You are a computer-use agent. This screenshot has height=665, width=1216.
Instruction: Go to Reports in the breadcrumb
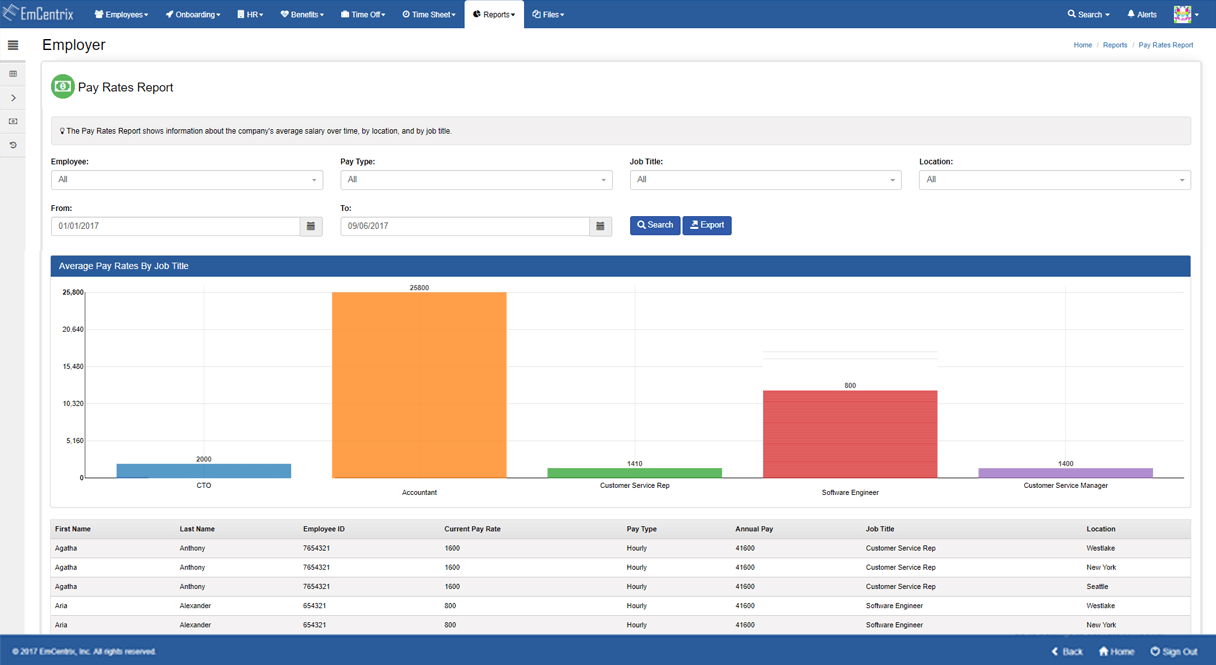point(1115,45)
